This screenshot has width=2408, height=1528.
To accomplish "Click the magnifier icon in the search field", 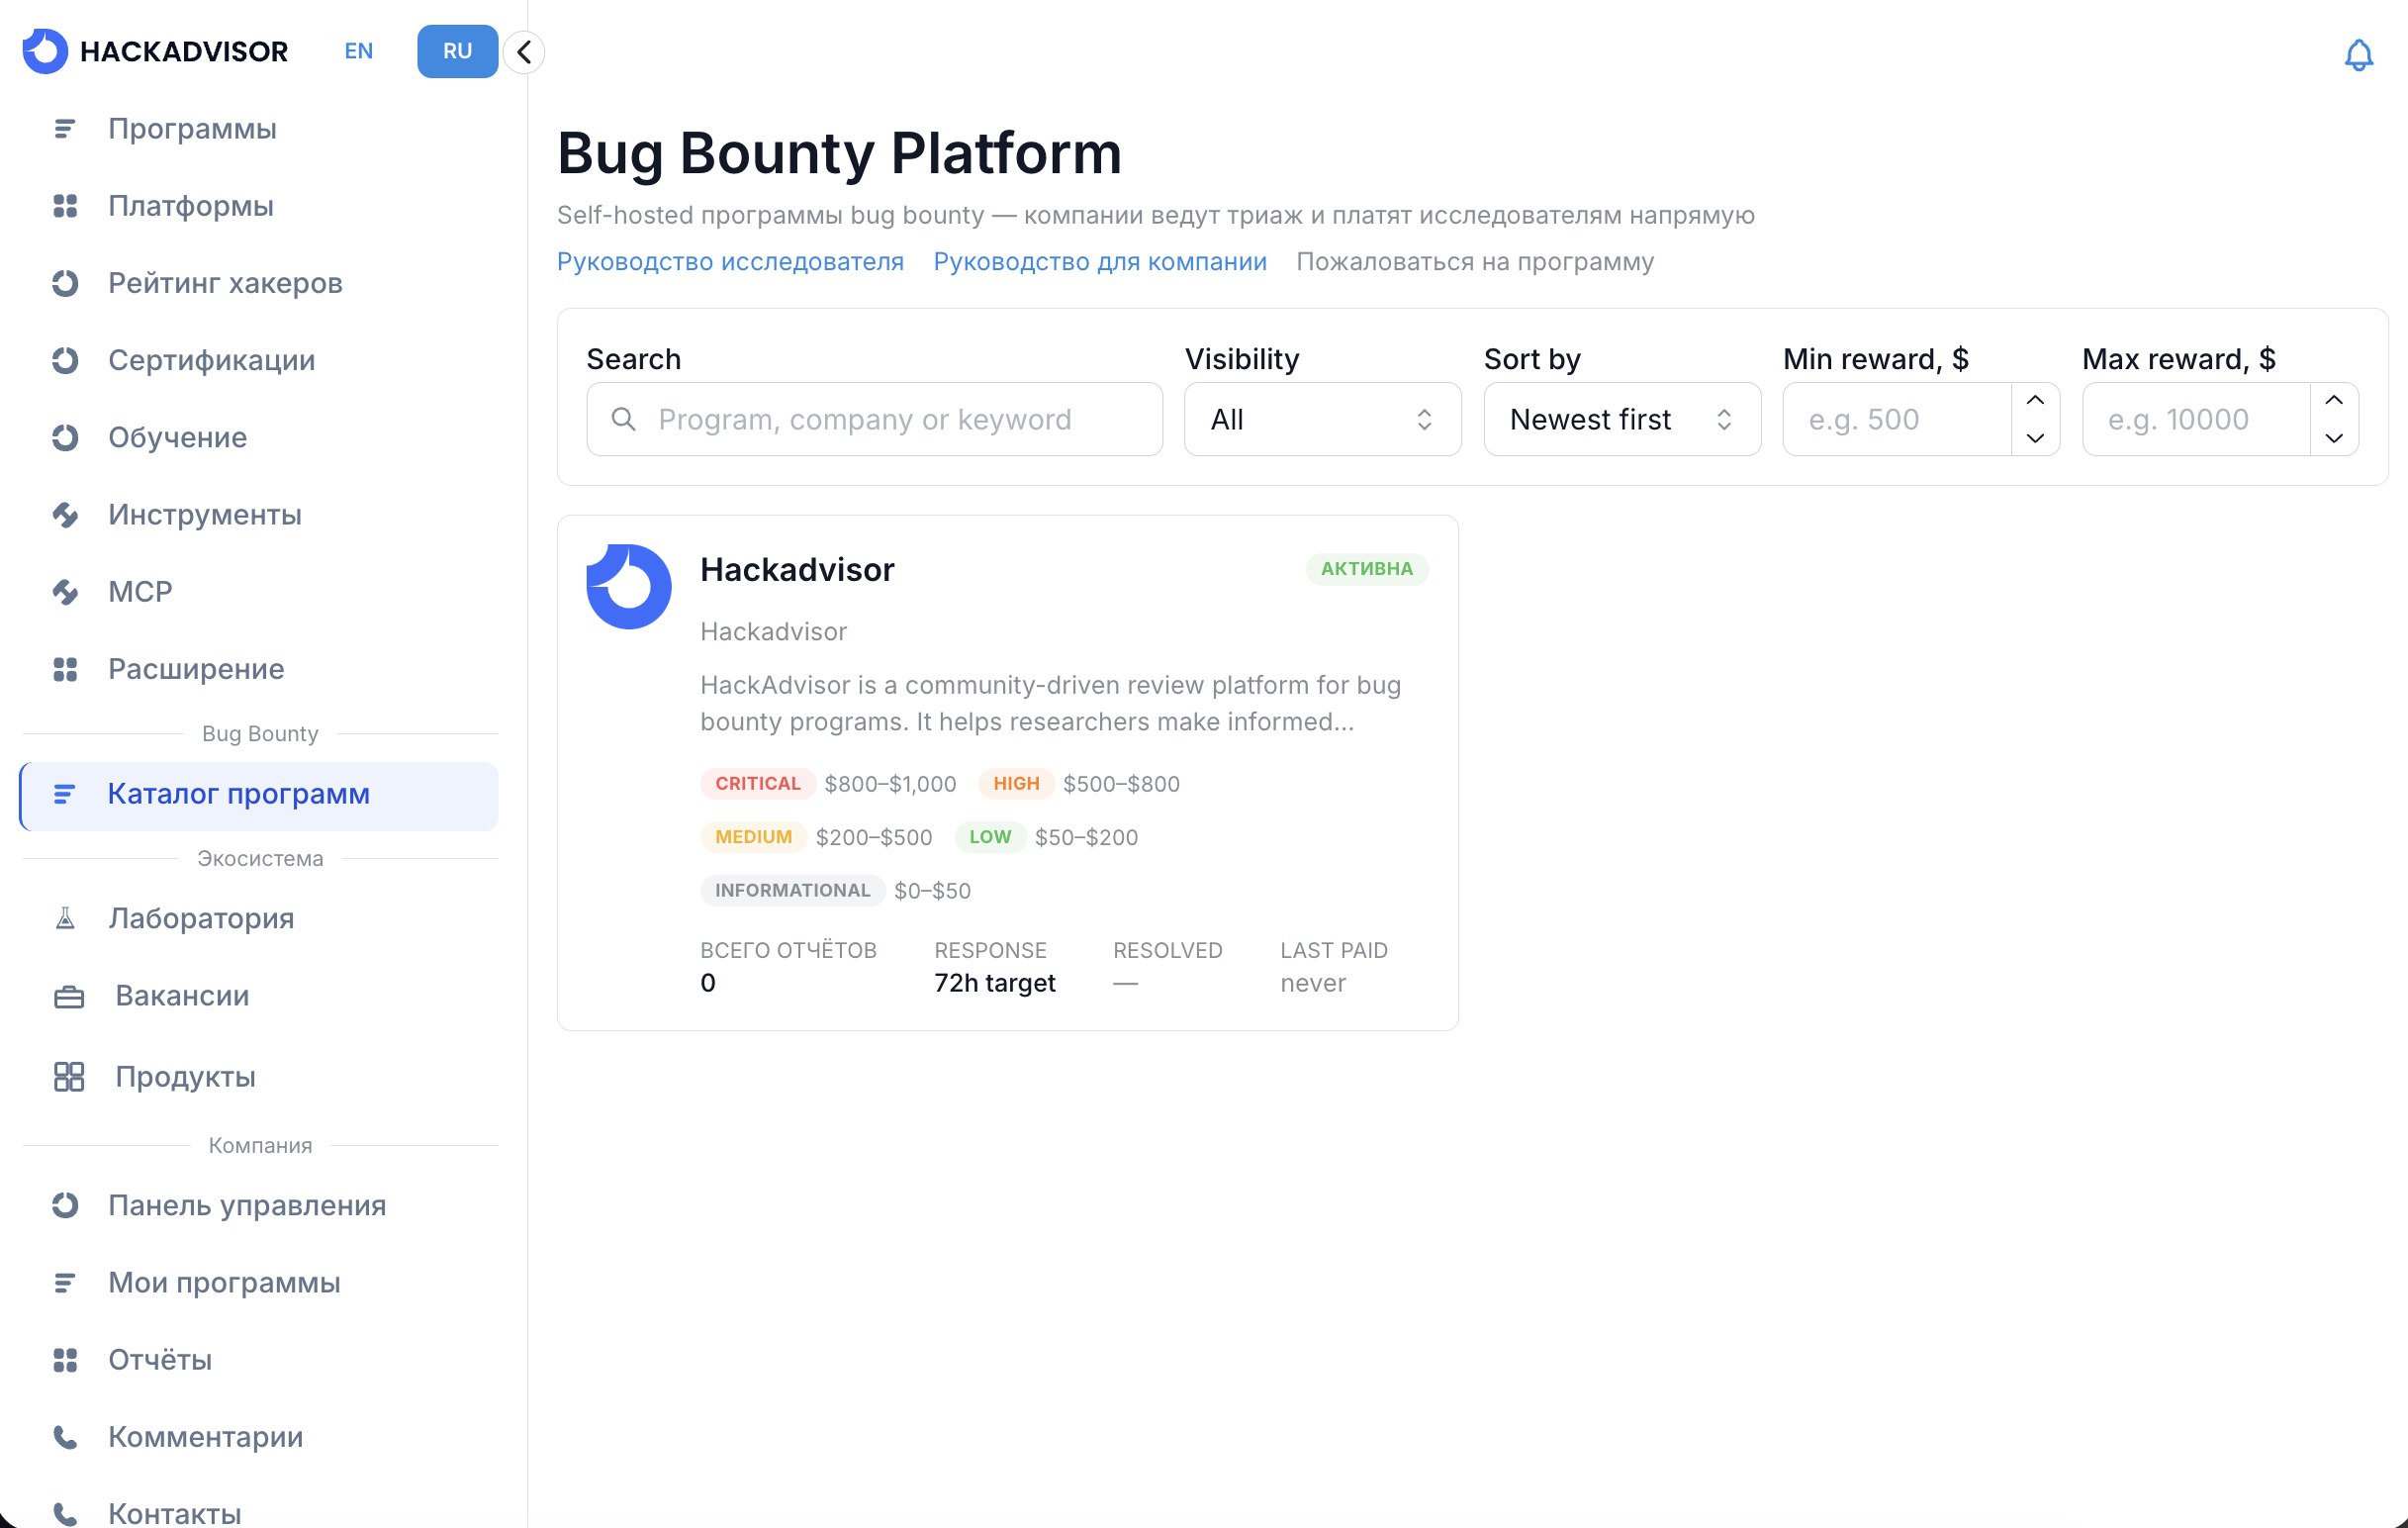I will pyautogui.click(x=623, y=419).
